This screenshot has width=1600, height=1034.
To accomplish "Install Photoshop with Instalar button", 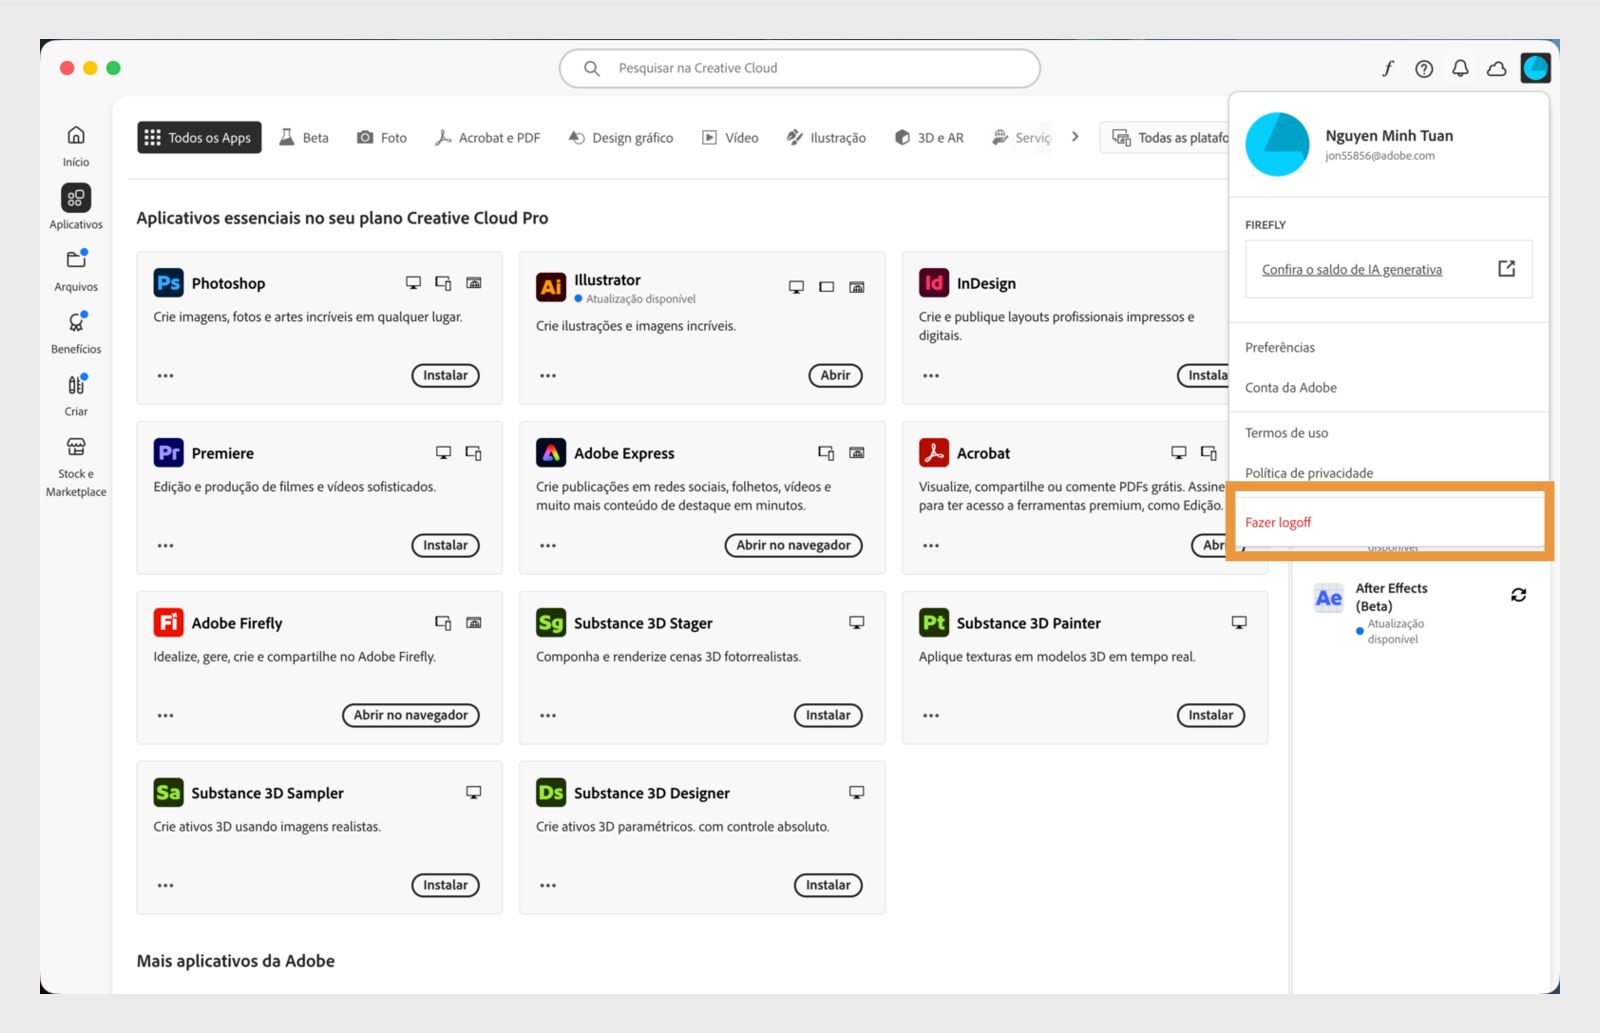I will 445,375.
